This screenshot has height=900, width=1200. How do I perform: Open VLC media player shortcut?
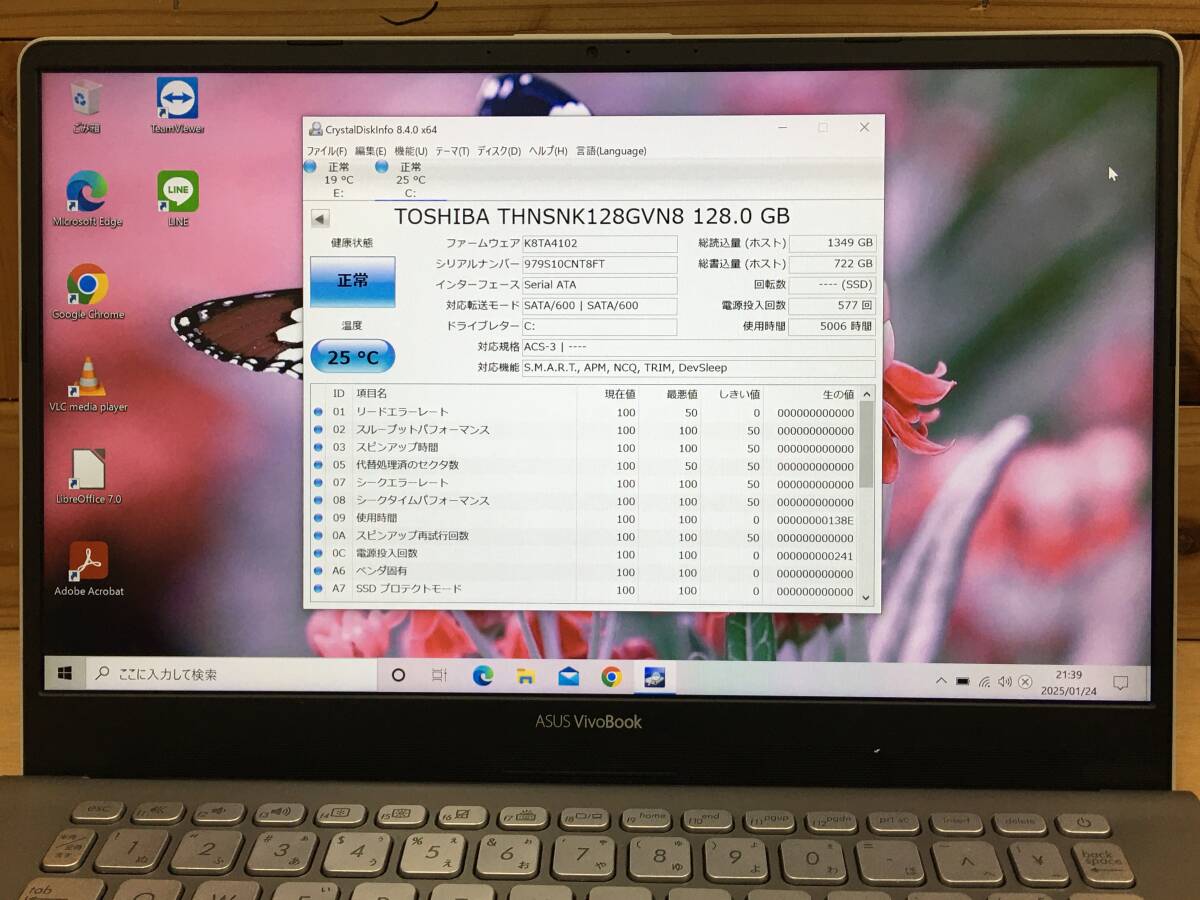88,385
